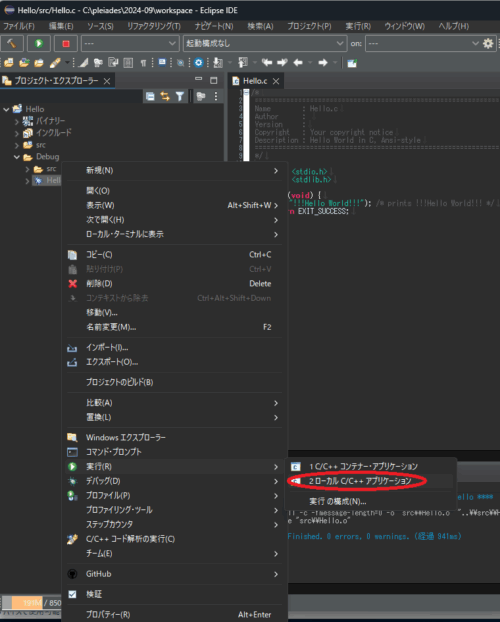The image size is (500, 622).
Task: Expand the 新規(N) submenu
Action: (175, 171)
